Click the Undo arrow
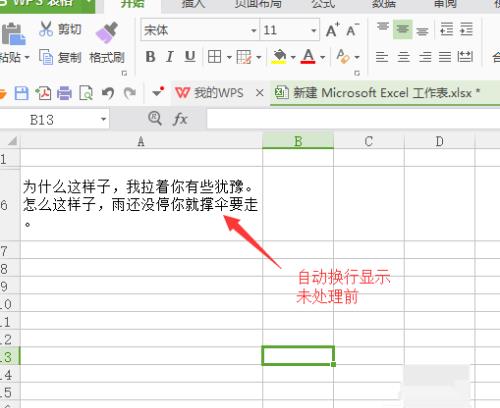This screenshot has width=500, height=408. (108, 93)
